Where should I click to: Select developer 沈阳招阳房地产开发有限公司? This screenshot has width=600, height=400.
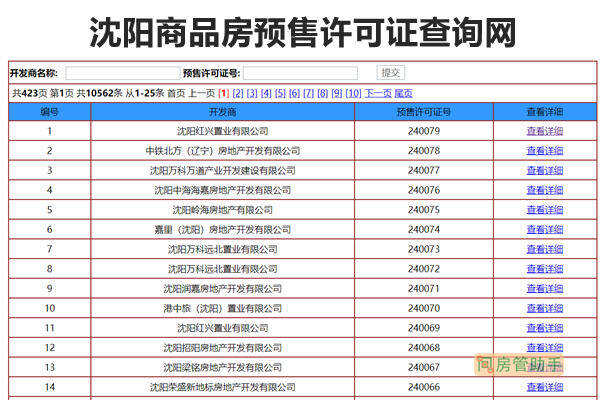click(x=223, y=348)
